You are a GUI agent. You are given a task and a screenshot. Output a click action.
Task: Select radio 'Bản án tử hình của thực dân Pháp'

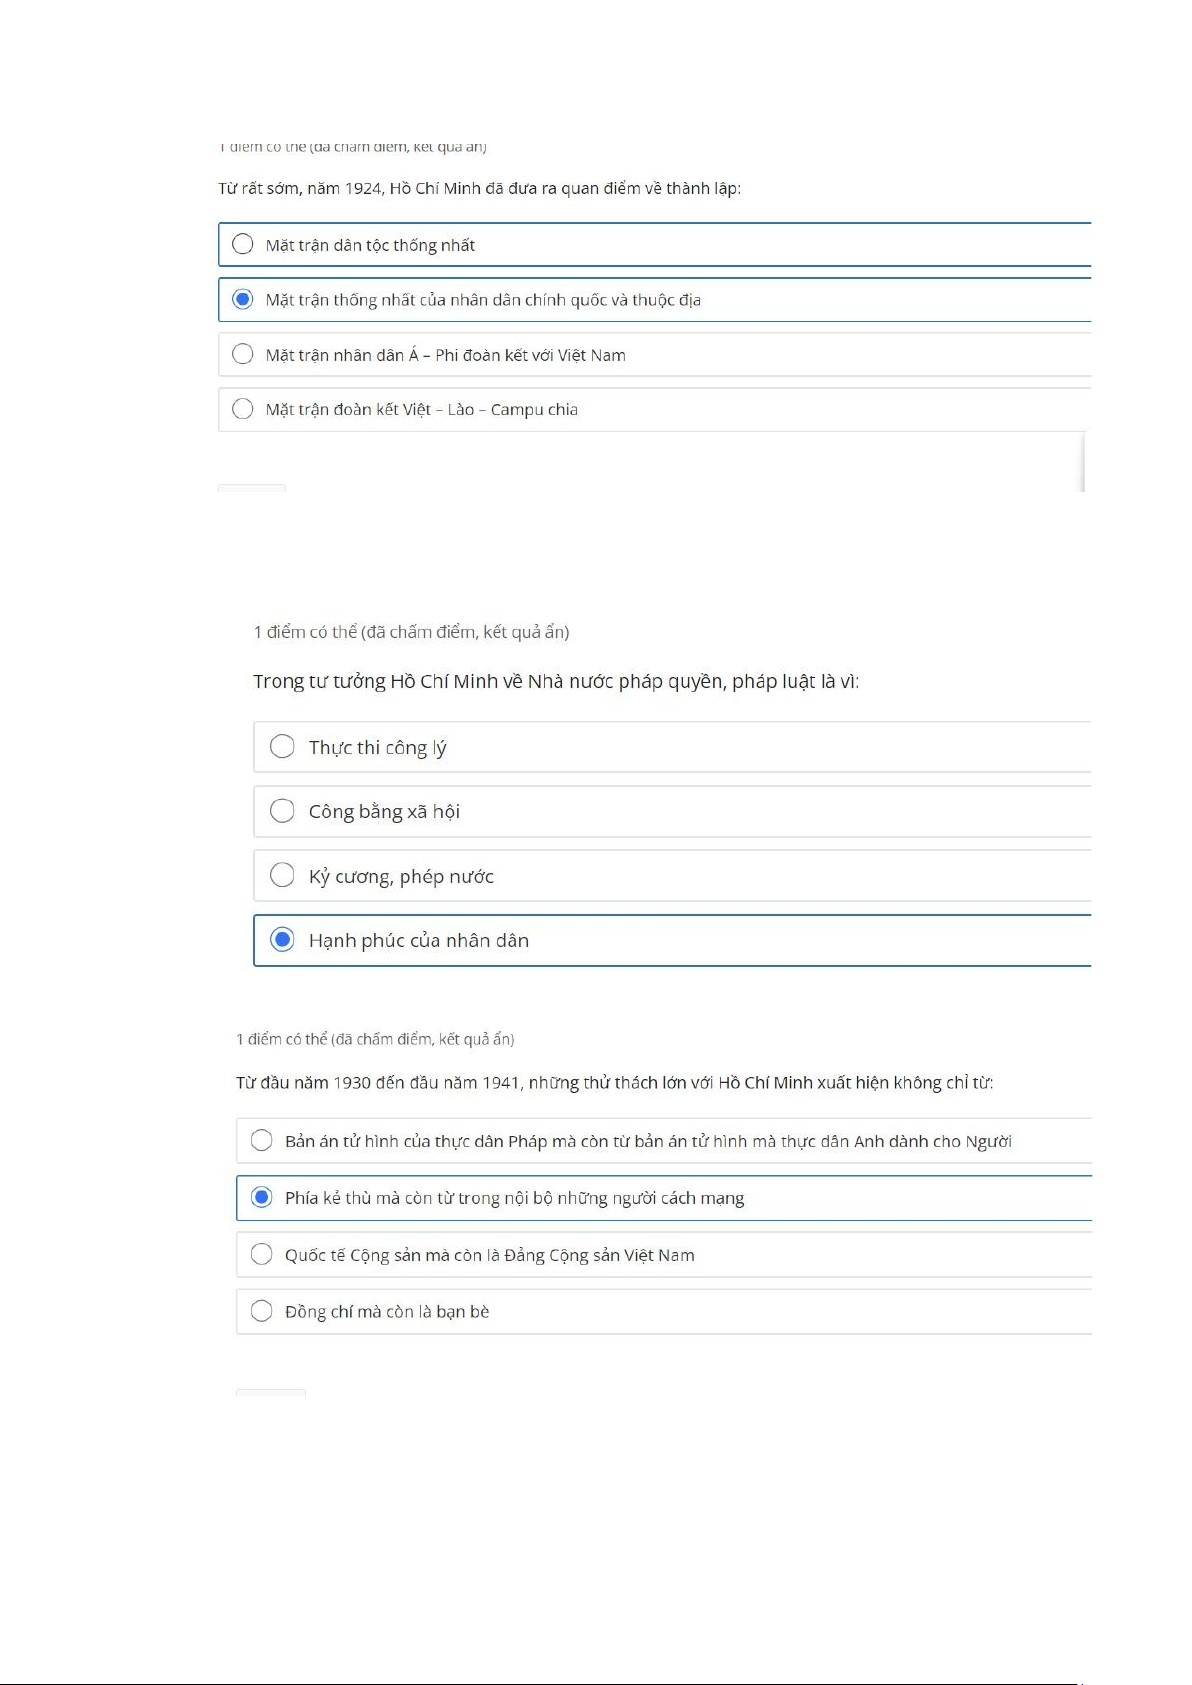[261, 1140]
